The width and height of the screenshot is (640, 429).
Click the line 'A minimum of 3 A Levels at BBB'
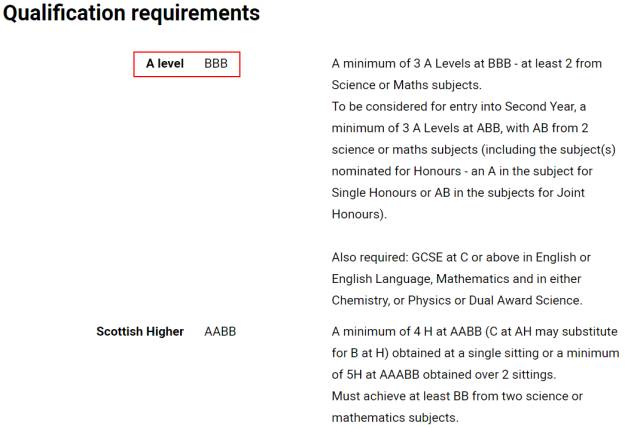(x=467, y=64)
